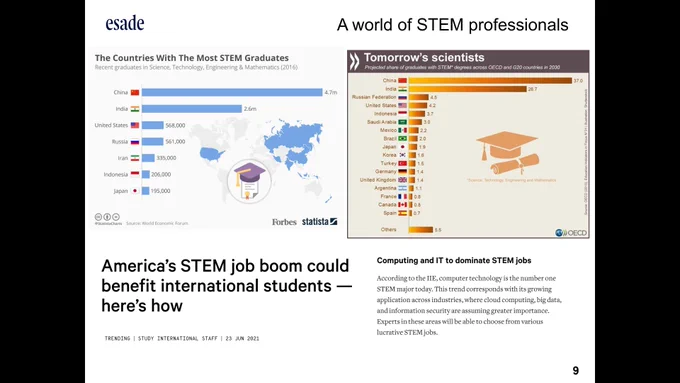Viewport: 680px width, 383px height.
Task: Click China's orange bar in OECD chart
Action: tap(490, 81)
